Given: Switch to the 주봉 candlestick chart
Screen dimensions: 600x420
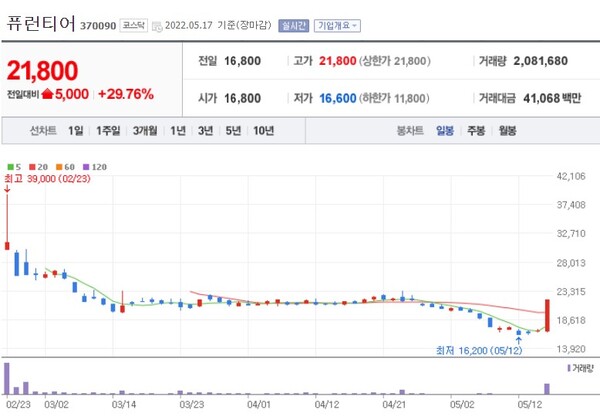Looking at the screenshot, I should 476,131.
